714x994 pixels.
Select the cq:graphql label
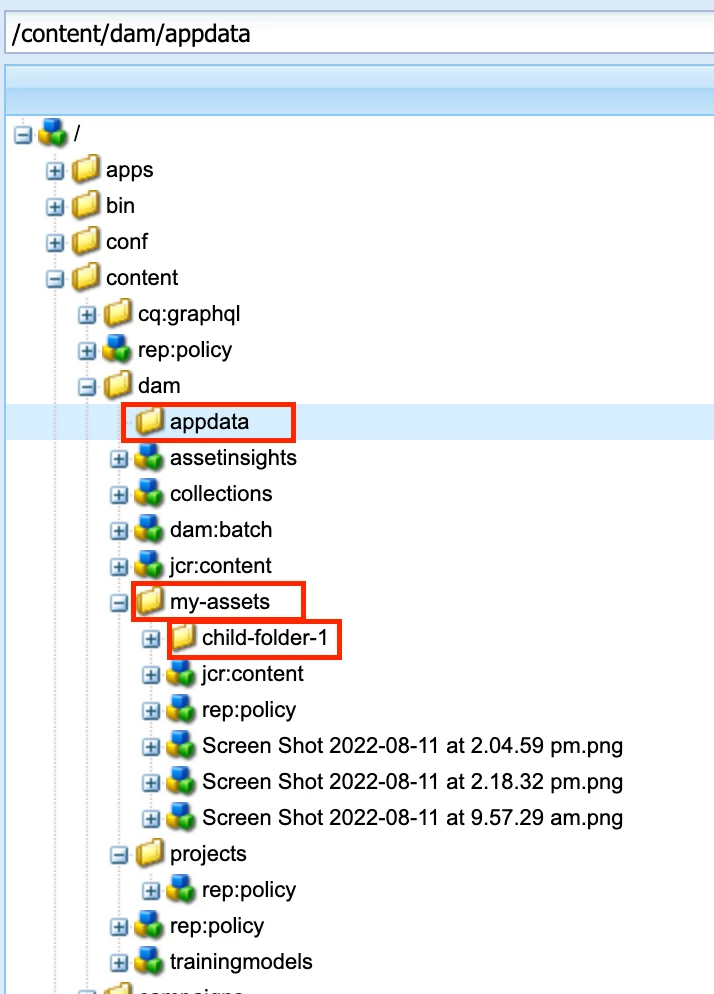coord(189,314)
